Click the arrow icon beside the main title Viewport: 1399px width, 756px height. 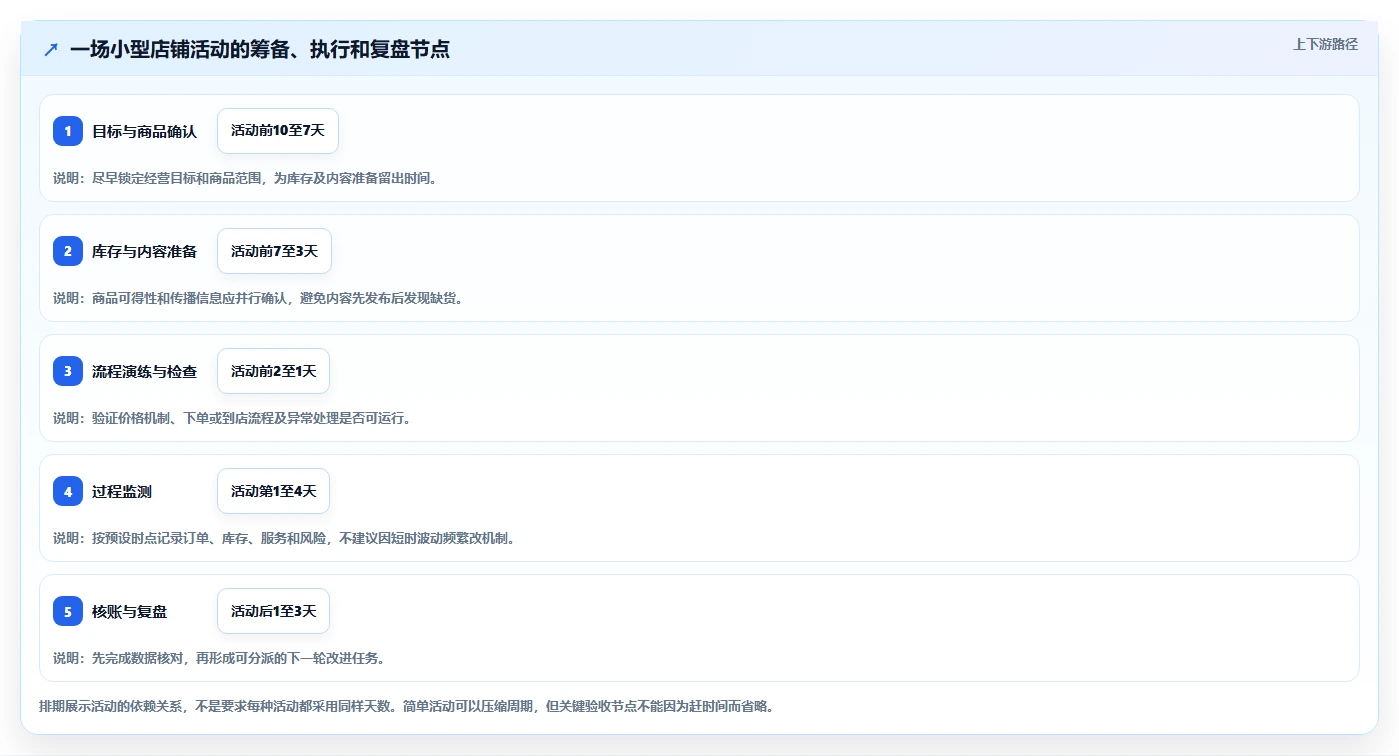51,49
